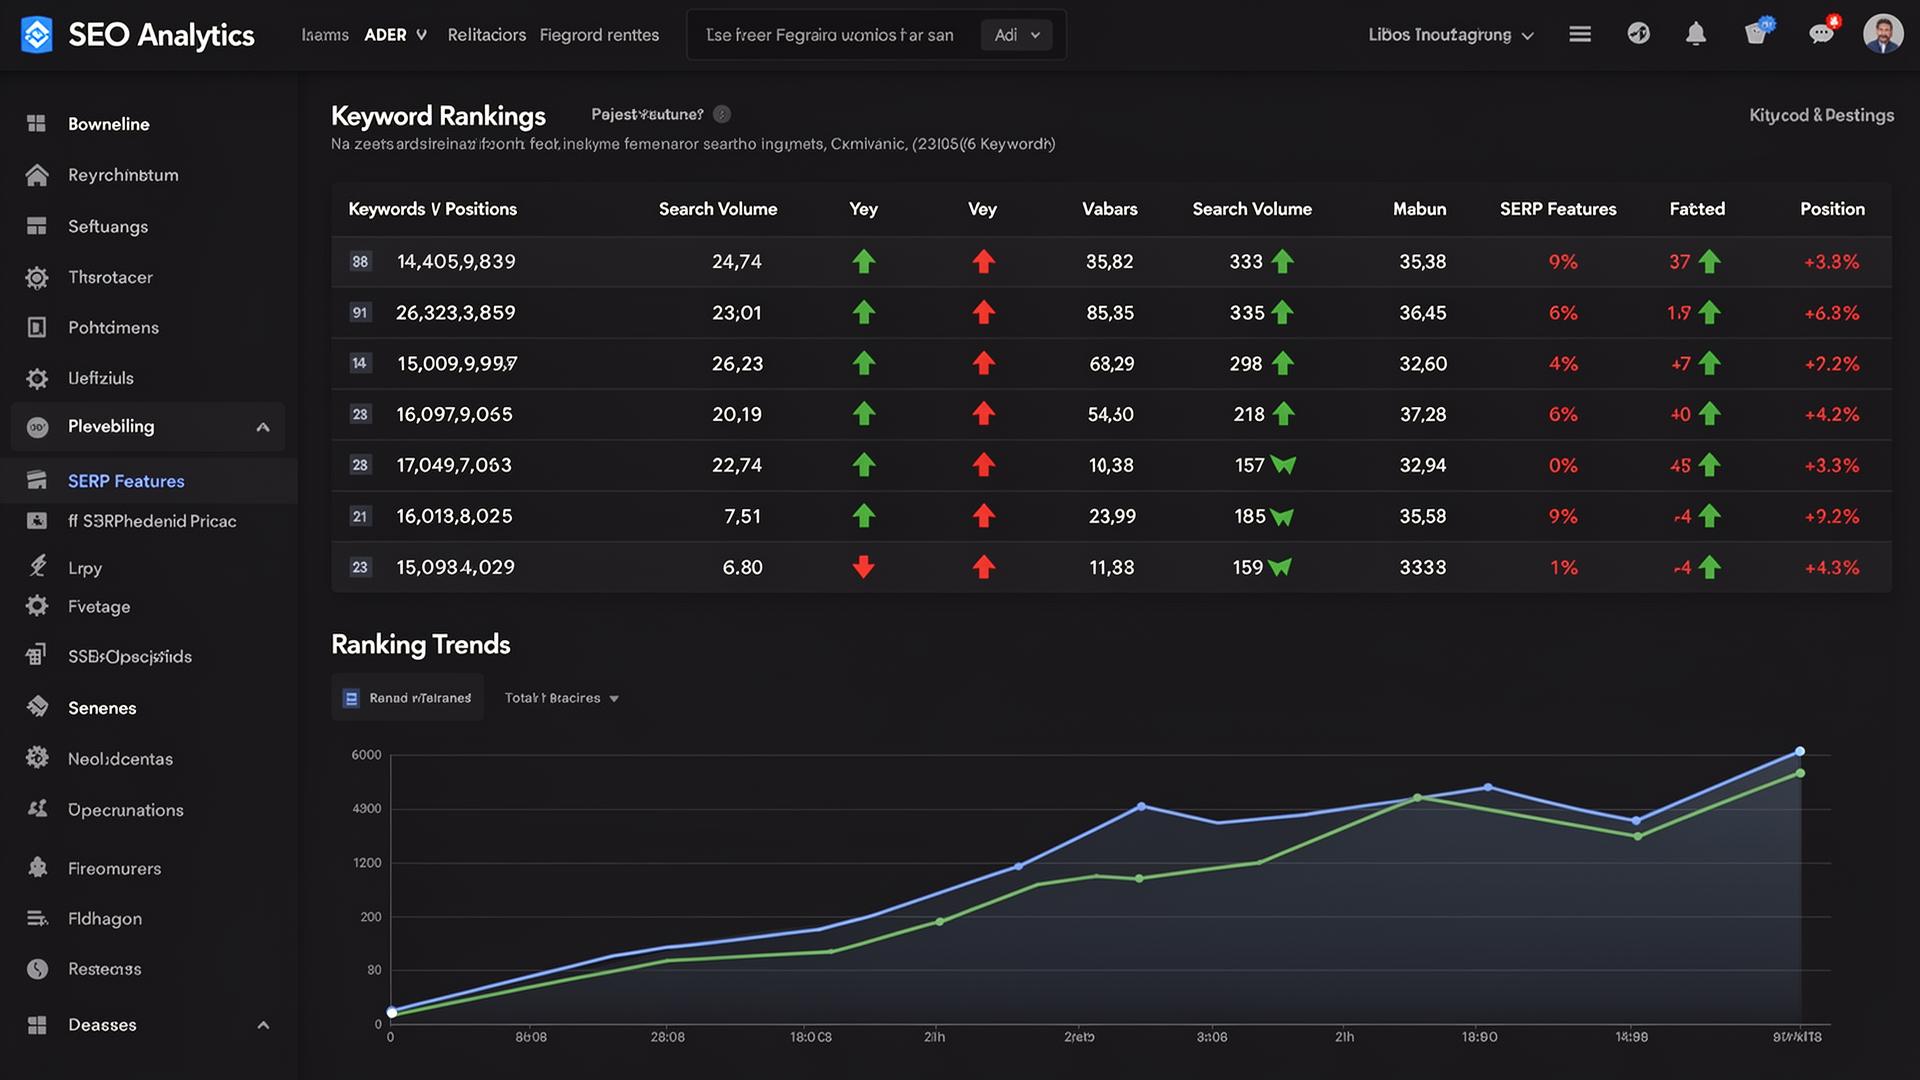Toggle the Renad Telraned legend checkbox
Screen dimensions: 1920x1080
pos(351,698)
